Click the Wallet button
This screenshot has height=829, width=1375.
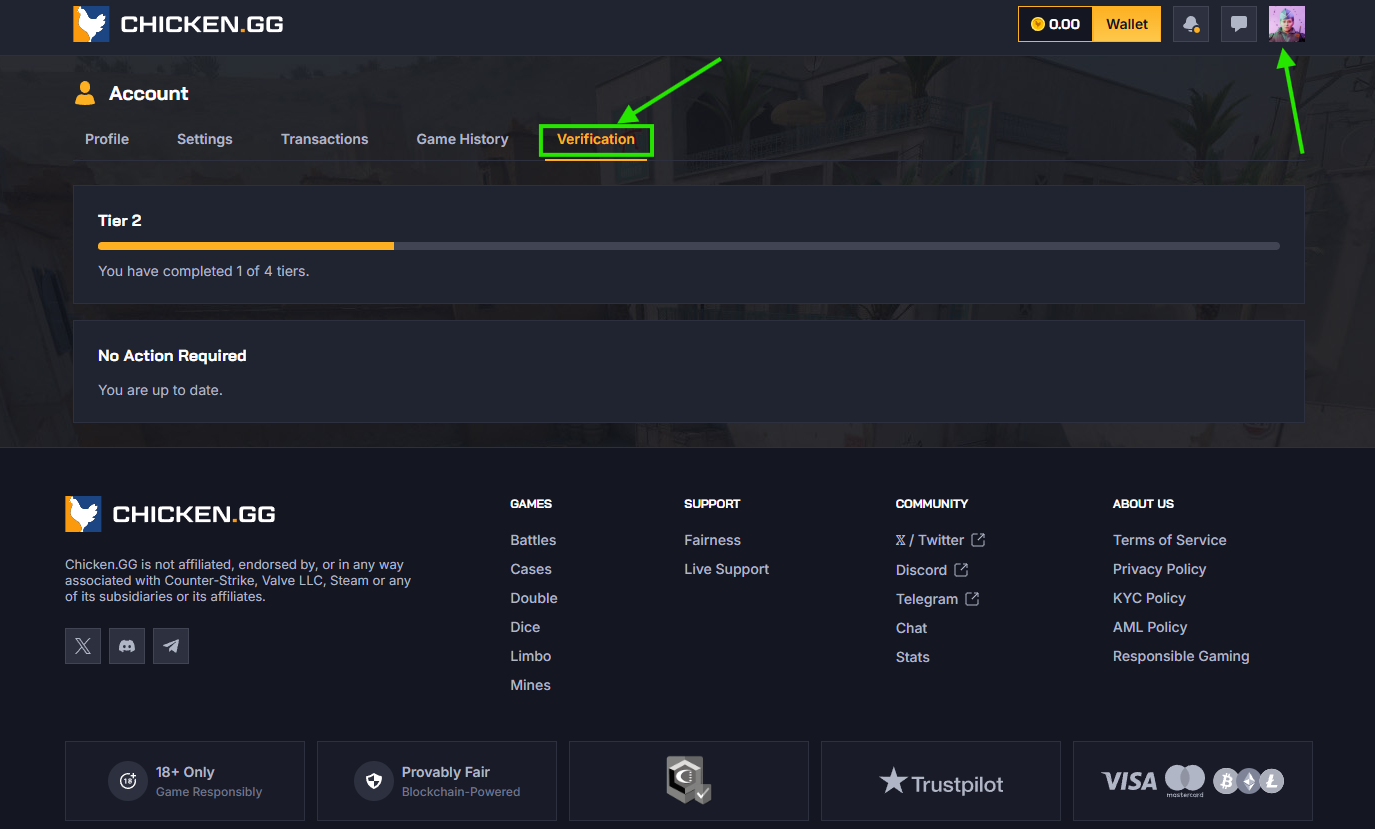pos(1127,23)
